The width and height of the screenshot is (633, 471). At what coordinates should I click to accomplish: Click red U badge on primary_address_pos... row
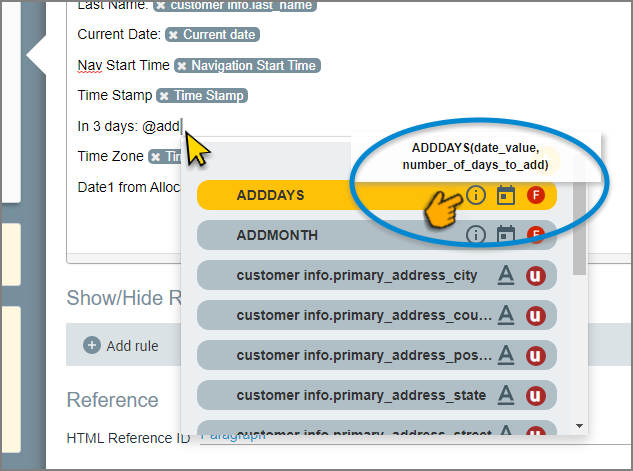(536, 356)
